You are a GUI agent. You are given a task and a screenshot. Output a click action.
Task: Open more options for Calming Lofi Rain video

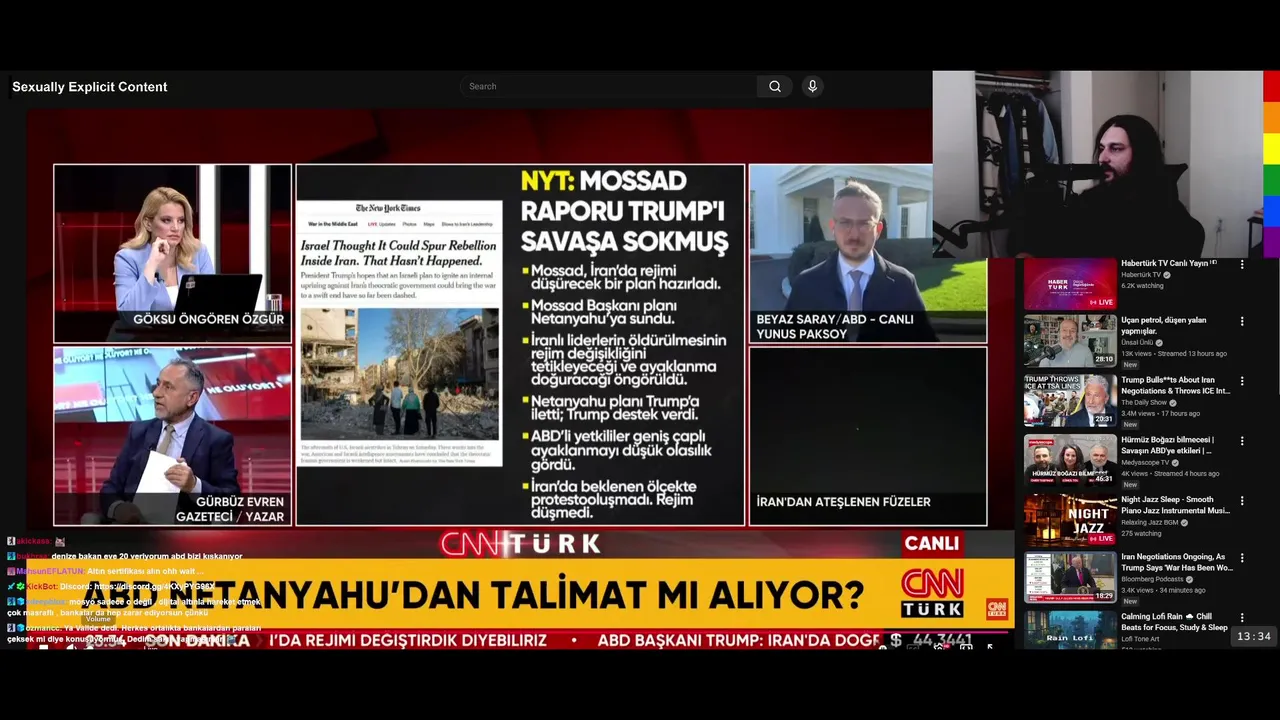(1242, 618)
